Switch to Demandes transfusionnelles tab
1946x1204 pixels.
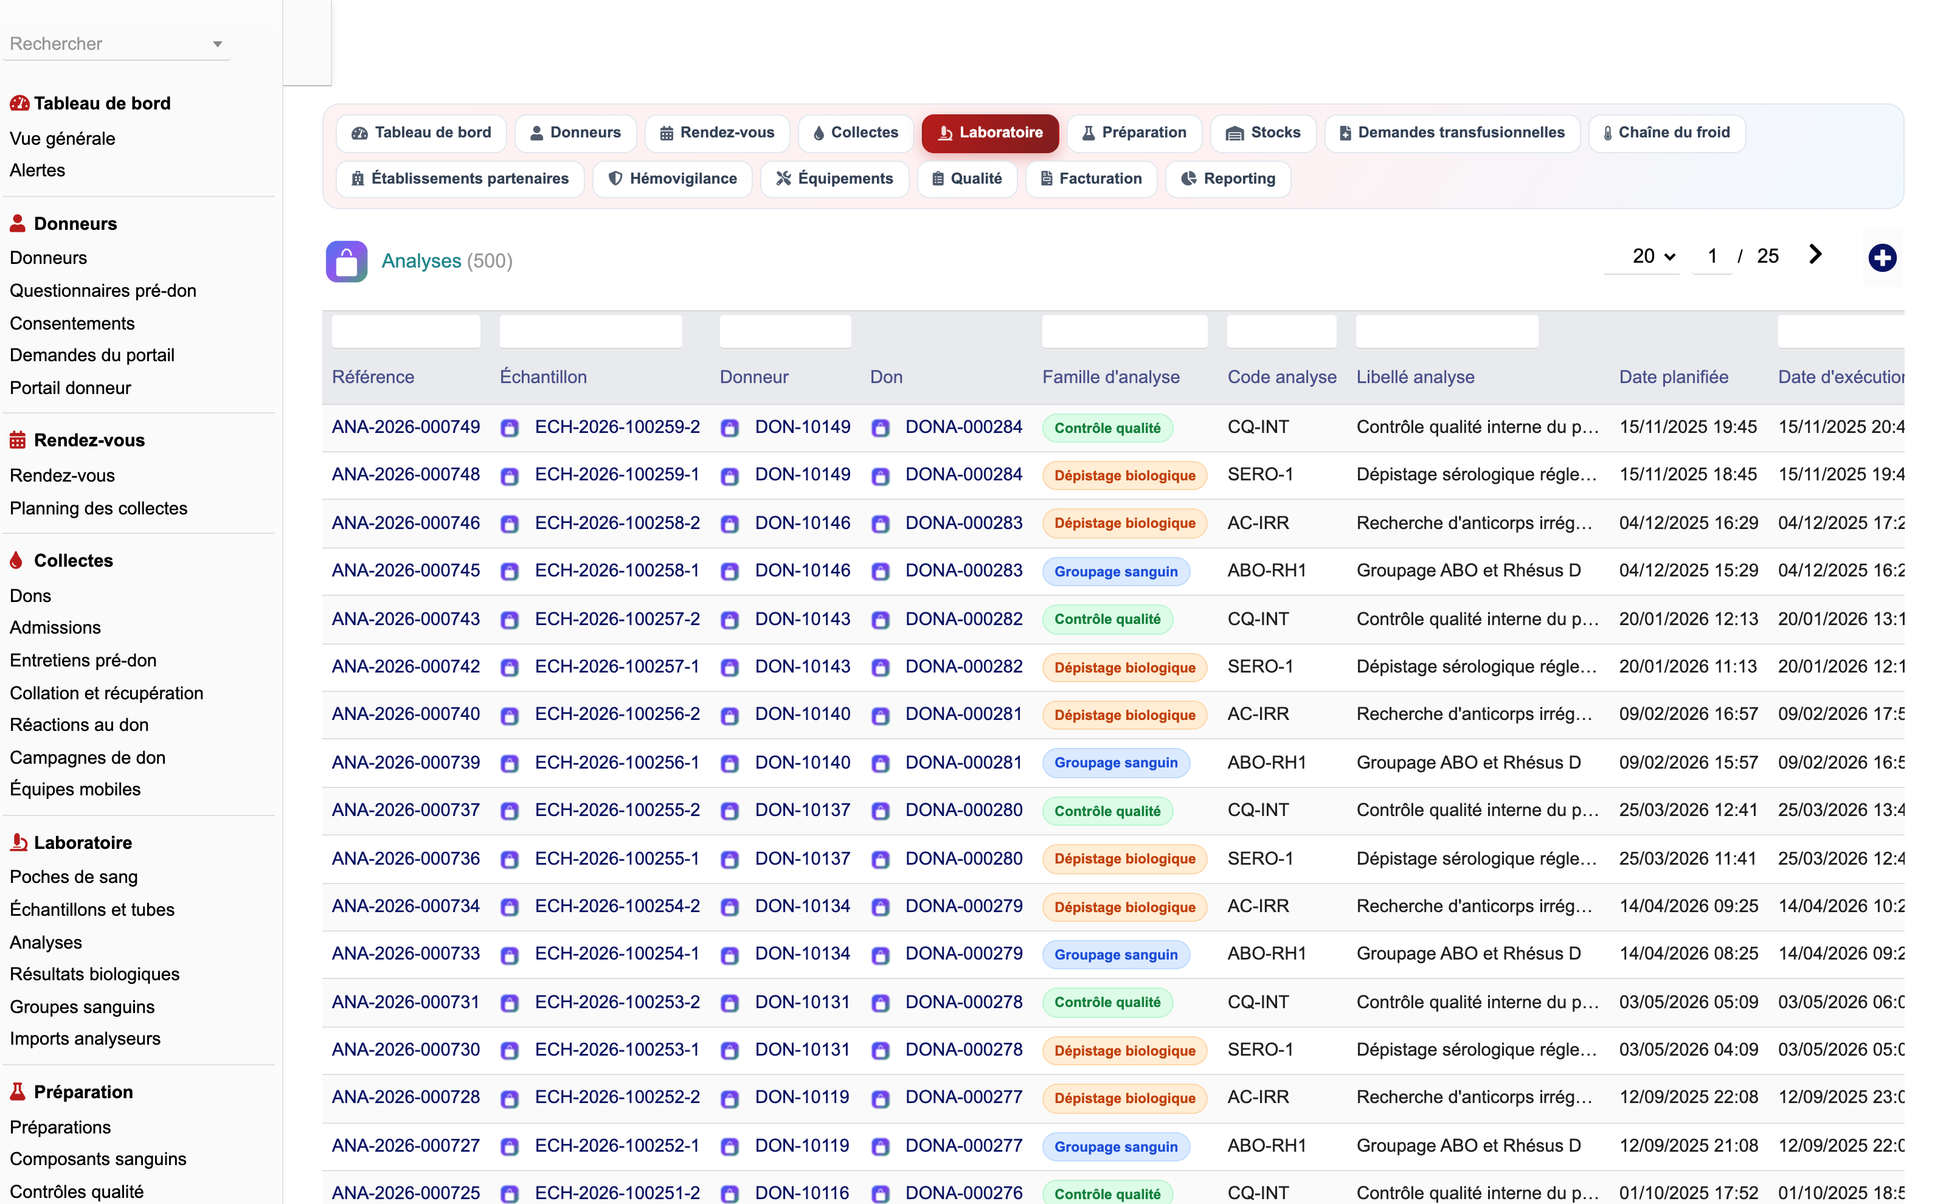(1452, 133)
